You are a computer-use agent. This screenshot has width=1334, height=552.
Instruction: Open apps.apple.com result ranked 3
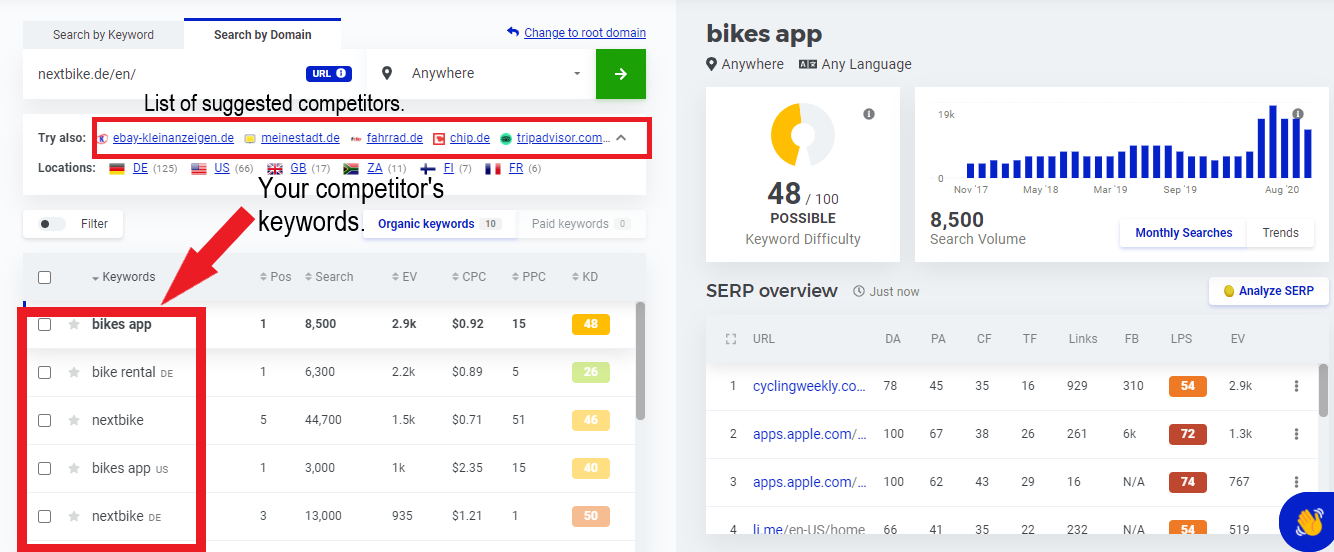point(809,482)
